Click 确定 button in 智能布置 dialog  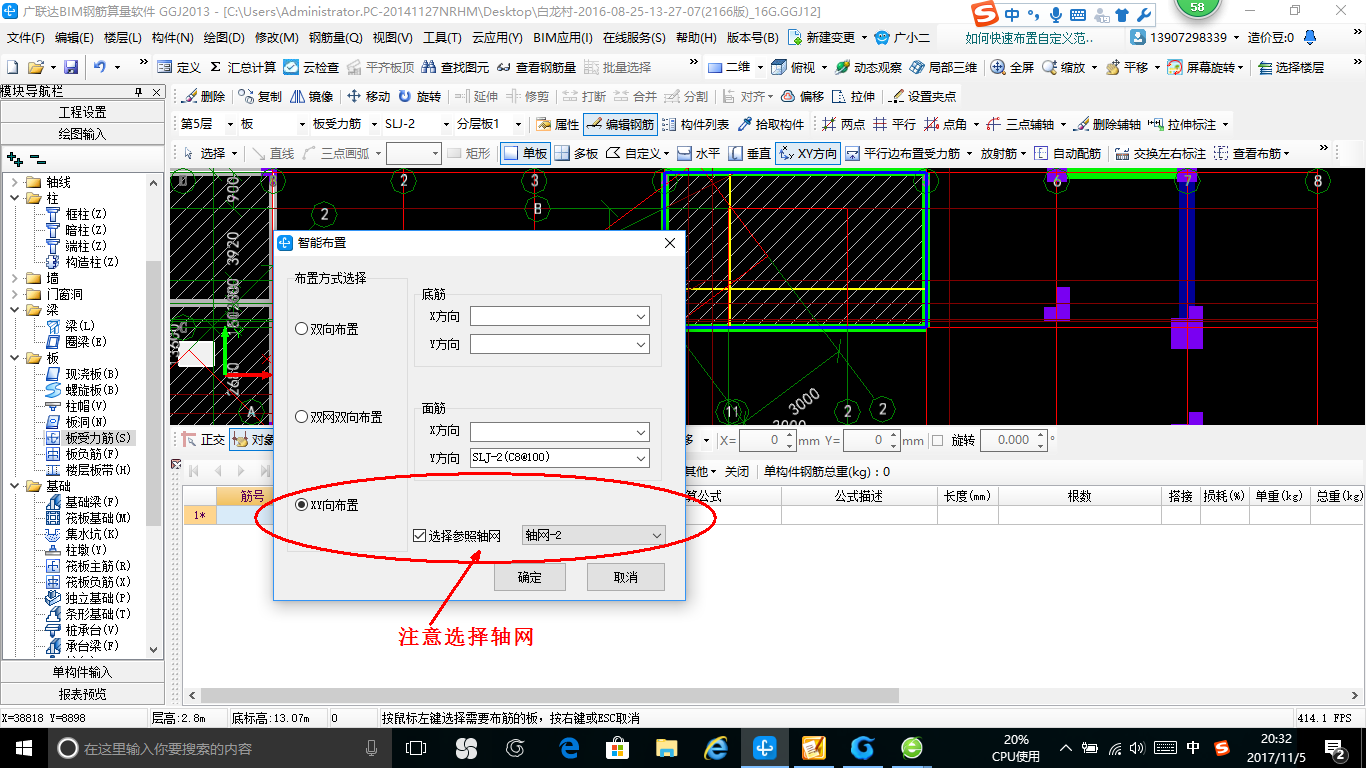(530, 577)
